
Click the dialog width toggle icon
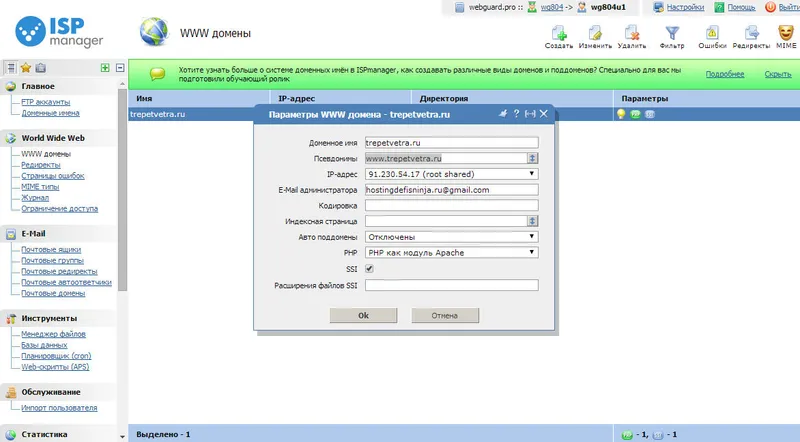tap(530, 114)
